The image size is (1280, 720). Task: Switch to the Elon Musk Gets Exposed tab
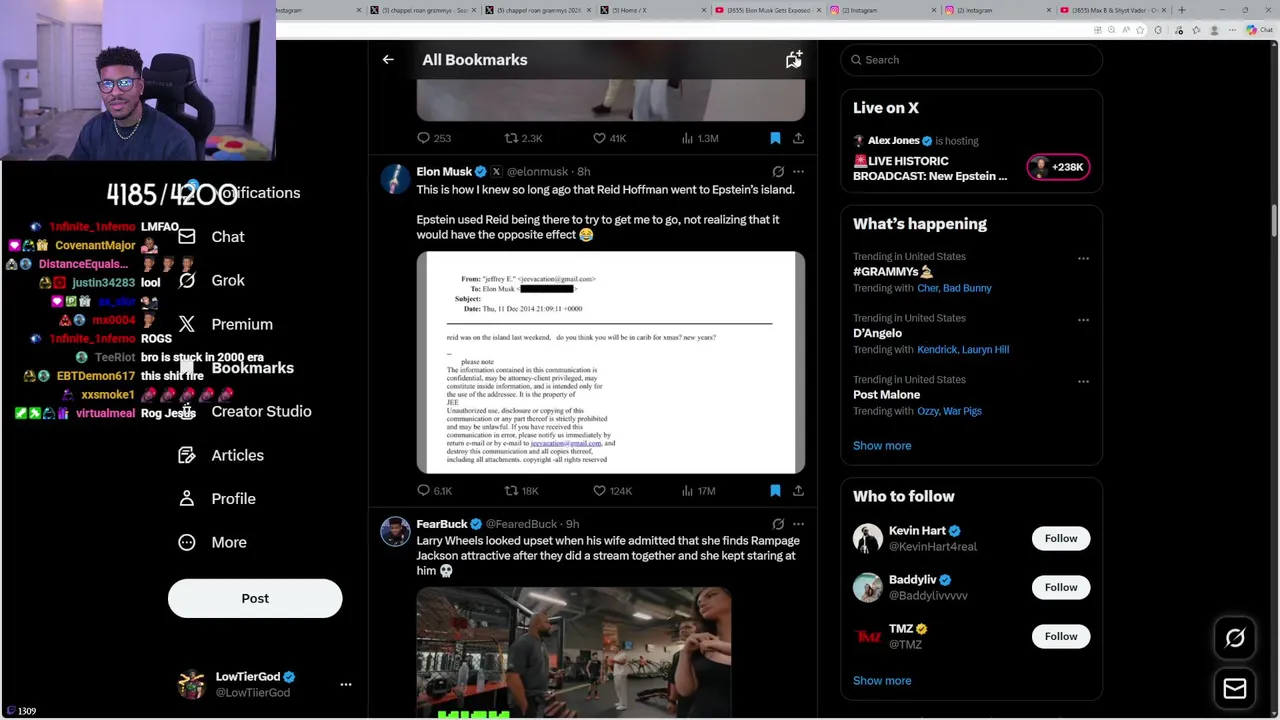(x=766, y=10)
